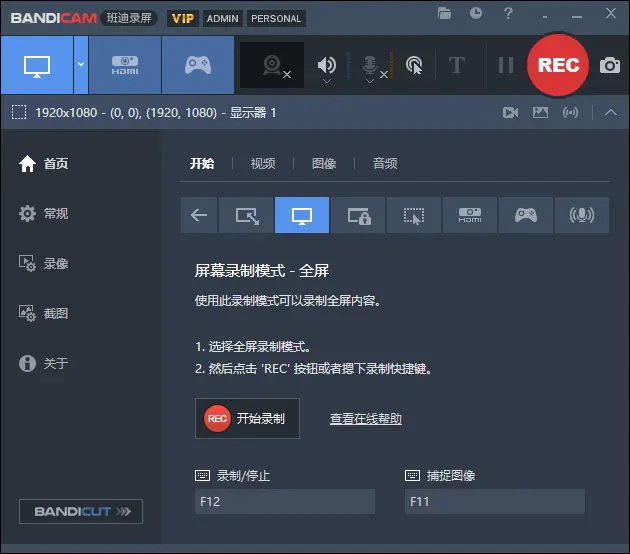Collapse the recording target info bar
The height and width of the screenshot is (554, 630).
click(x=611, y=112)
